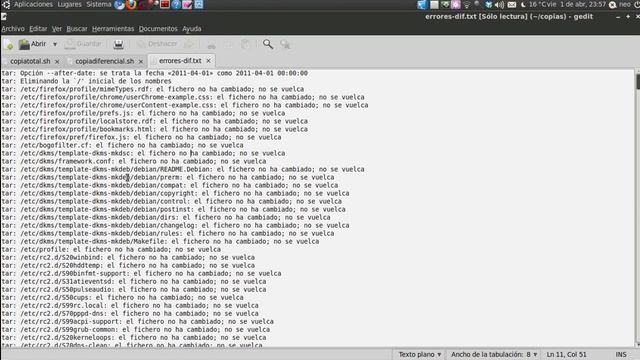Click the Dropbox tray icon beside volume
Screen dimensions: 640x360
coord(489,5)
